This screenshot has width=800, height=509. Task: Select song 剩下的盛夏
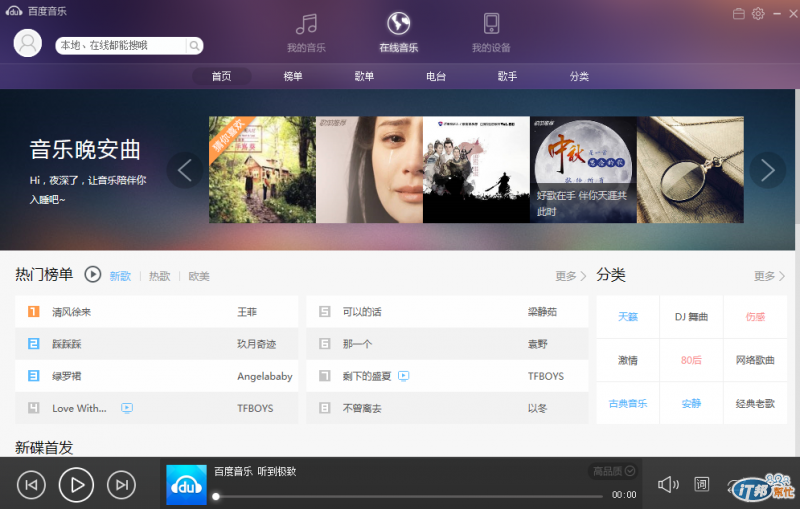[366, 376]
